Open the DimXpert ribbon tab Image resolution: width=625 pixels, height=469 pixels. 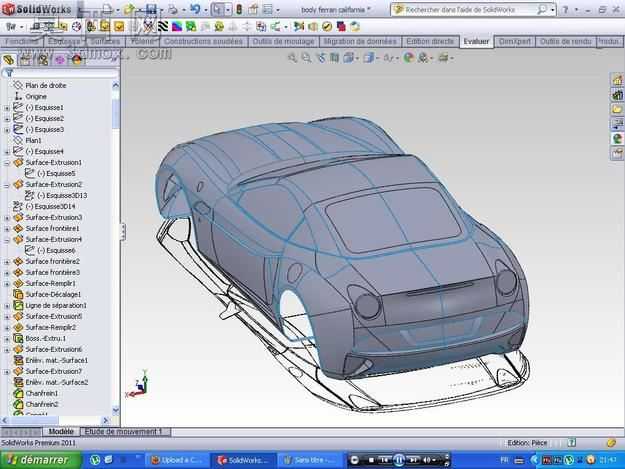(x=515, y=41)
